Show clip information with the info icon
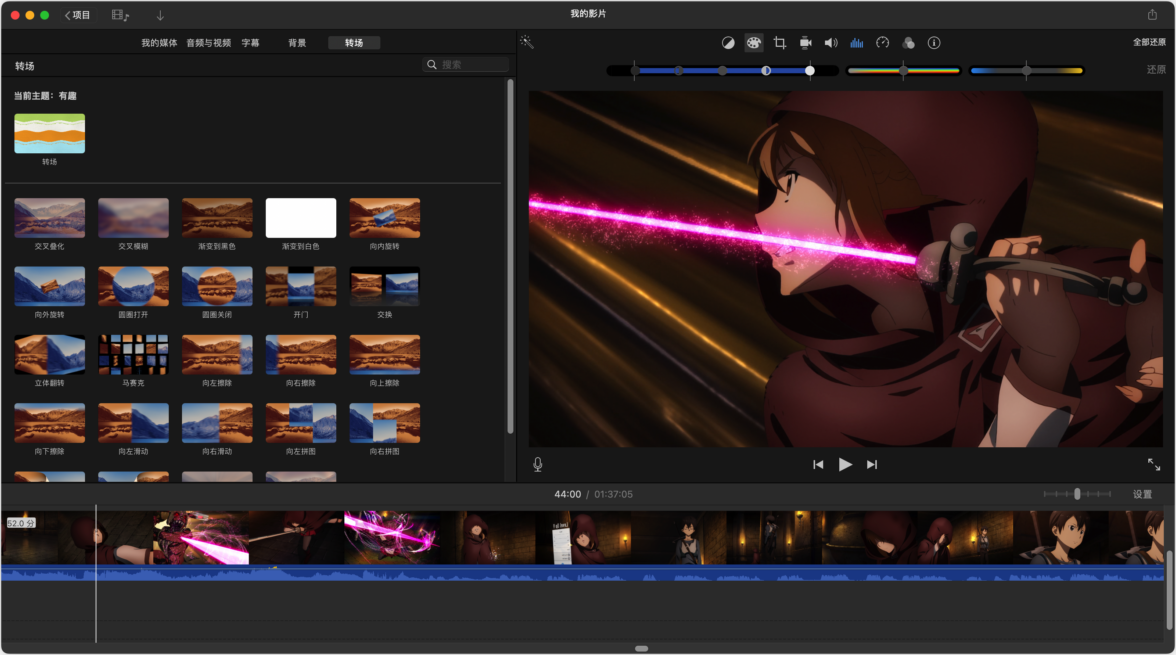1176x655 pixels. (x=934, y=43)
